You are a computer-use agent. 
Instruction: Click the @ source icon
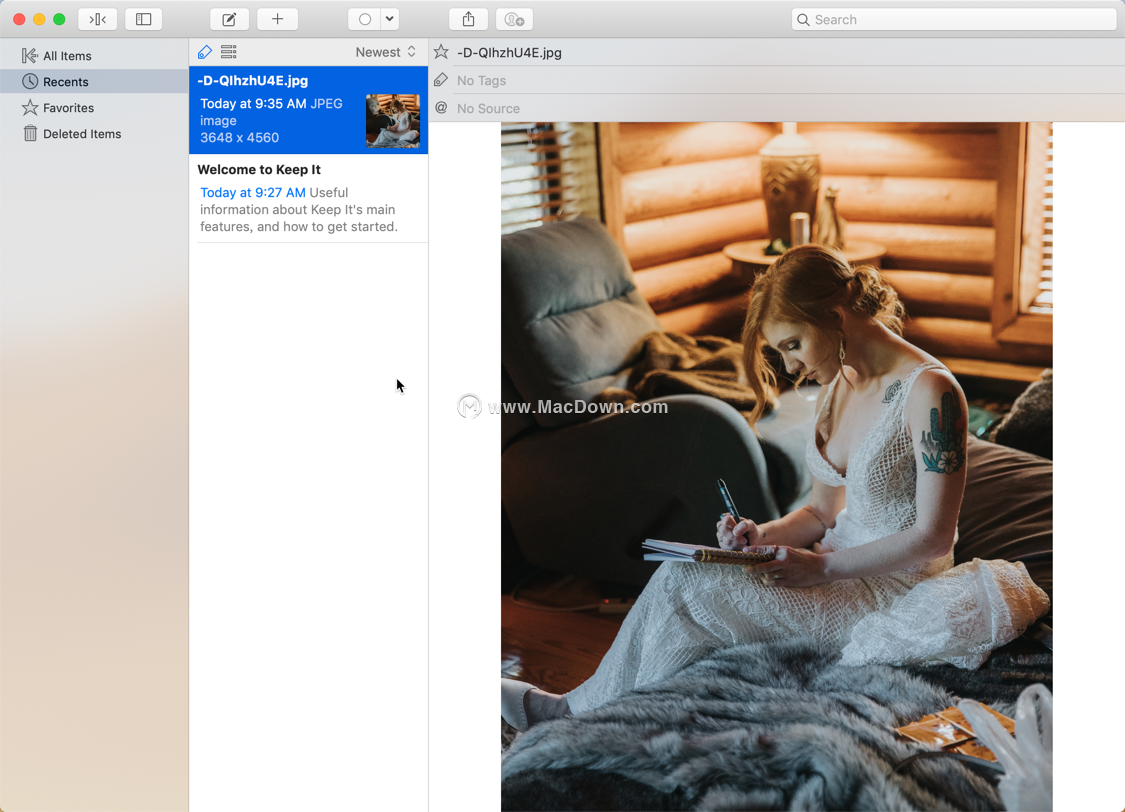(441, 108)
